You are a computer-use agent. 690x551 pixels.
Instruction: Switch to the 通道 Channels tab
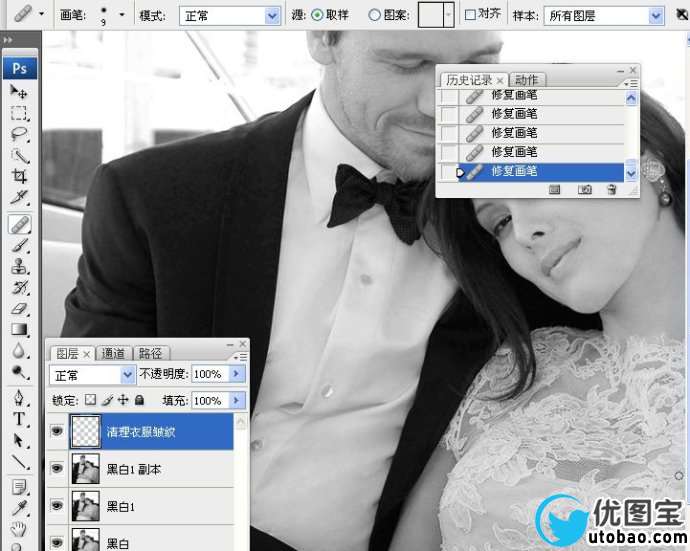coord(113,353)
